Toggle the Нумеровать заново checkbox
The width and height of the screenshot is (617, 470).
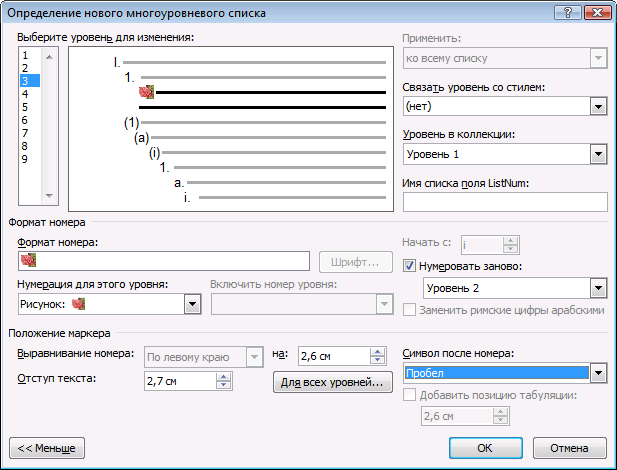(x=409, y=266)
